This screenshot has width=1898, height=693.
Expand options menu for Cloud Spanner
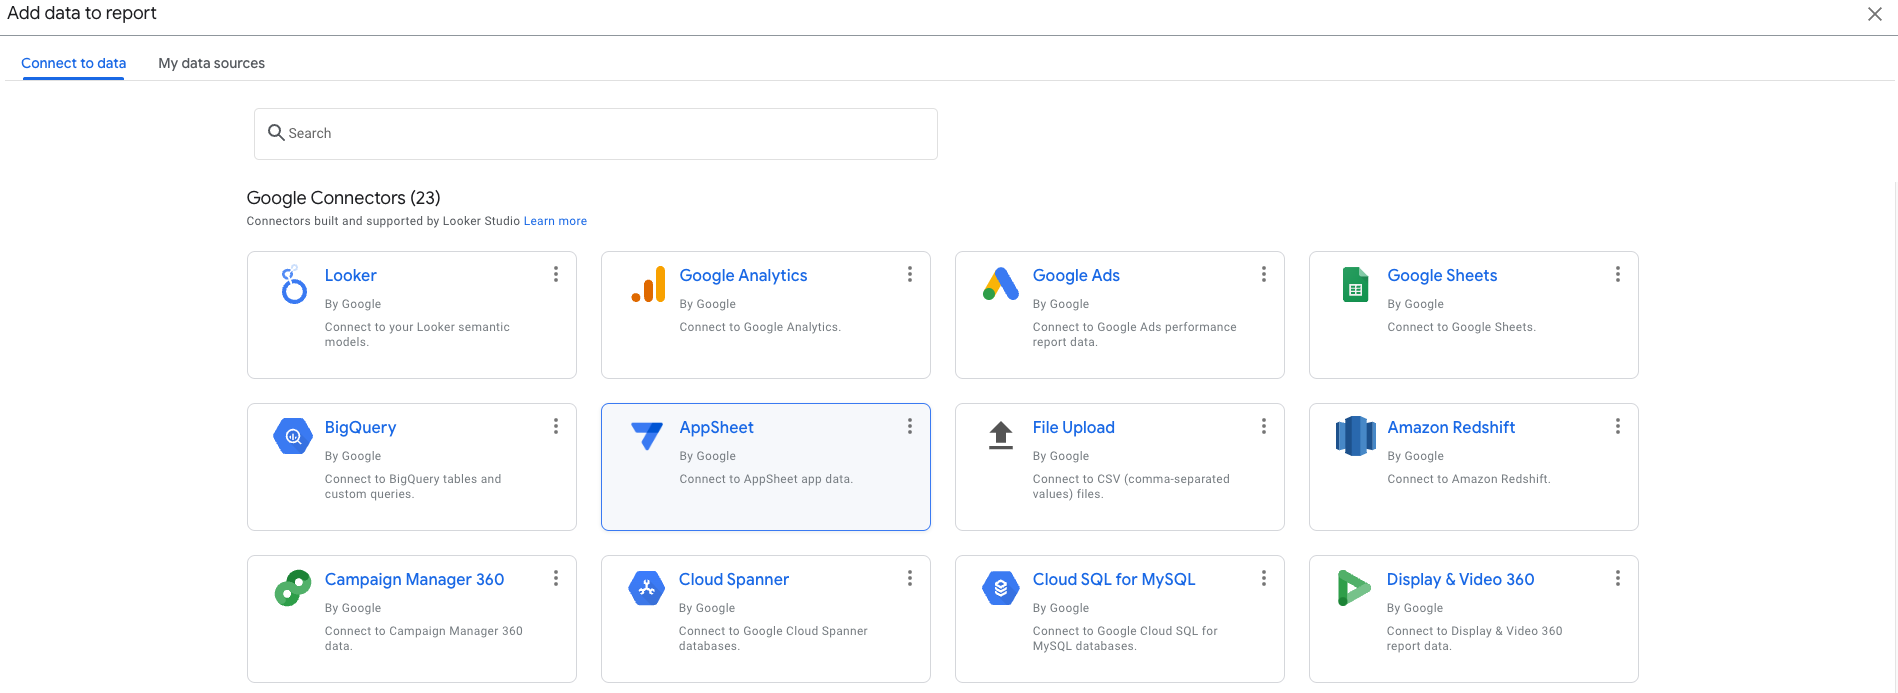point(909,578)
